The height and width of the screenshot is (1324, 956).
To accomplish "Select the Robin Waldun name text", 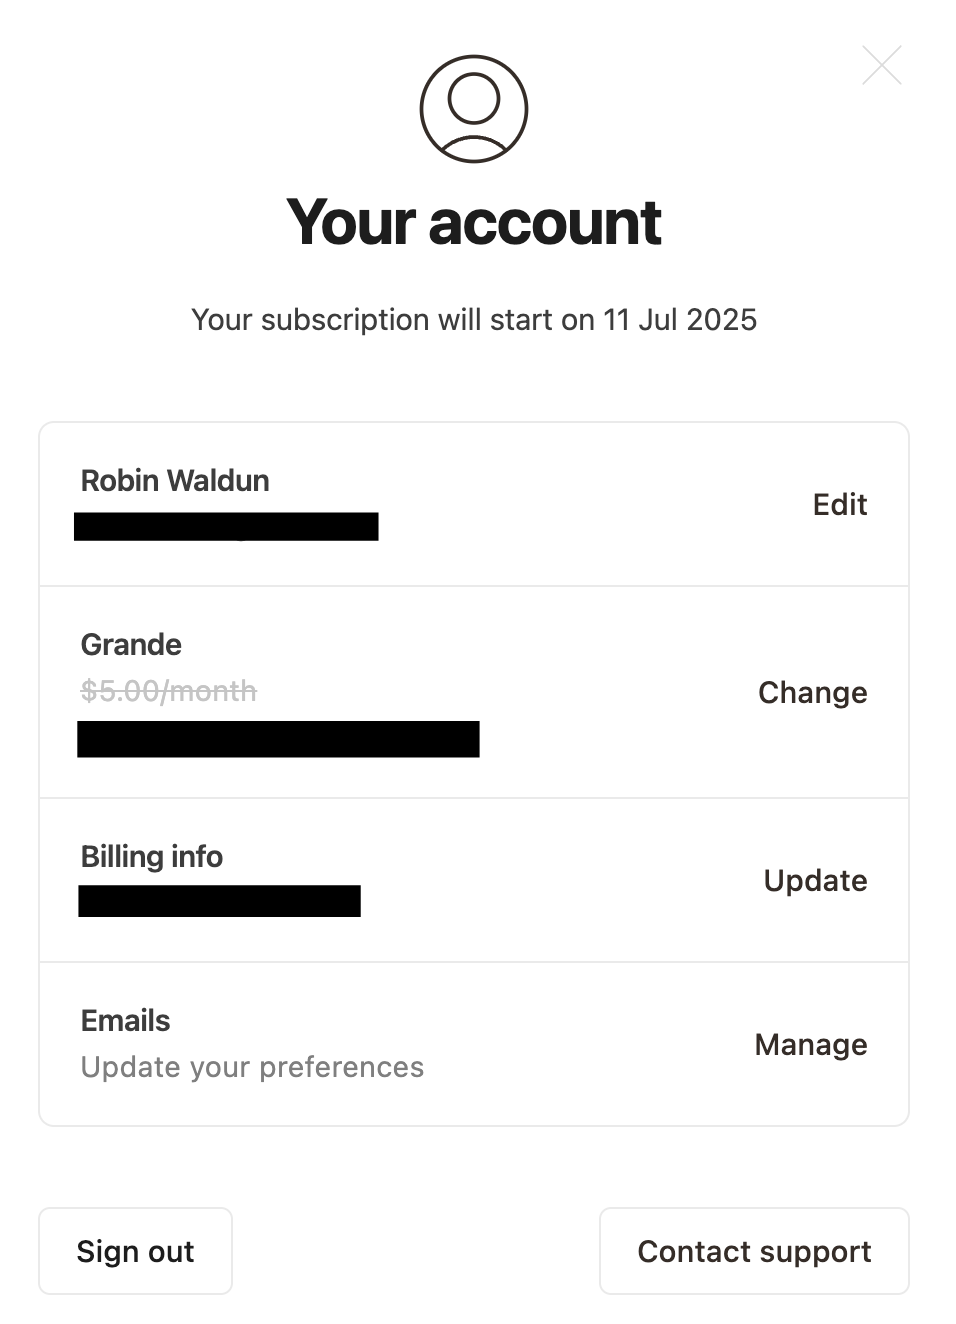I will coord(175,481).
